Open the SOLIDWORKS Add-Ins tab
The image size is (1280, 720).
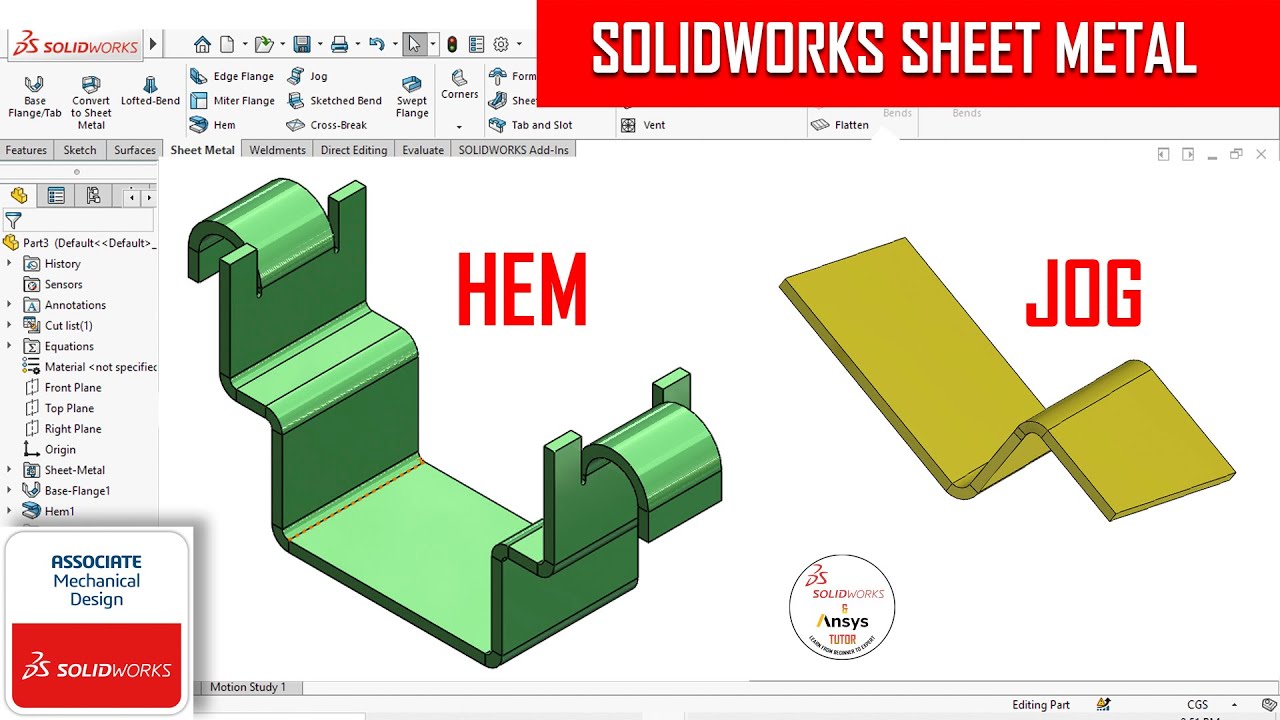click(513, 150)
